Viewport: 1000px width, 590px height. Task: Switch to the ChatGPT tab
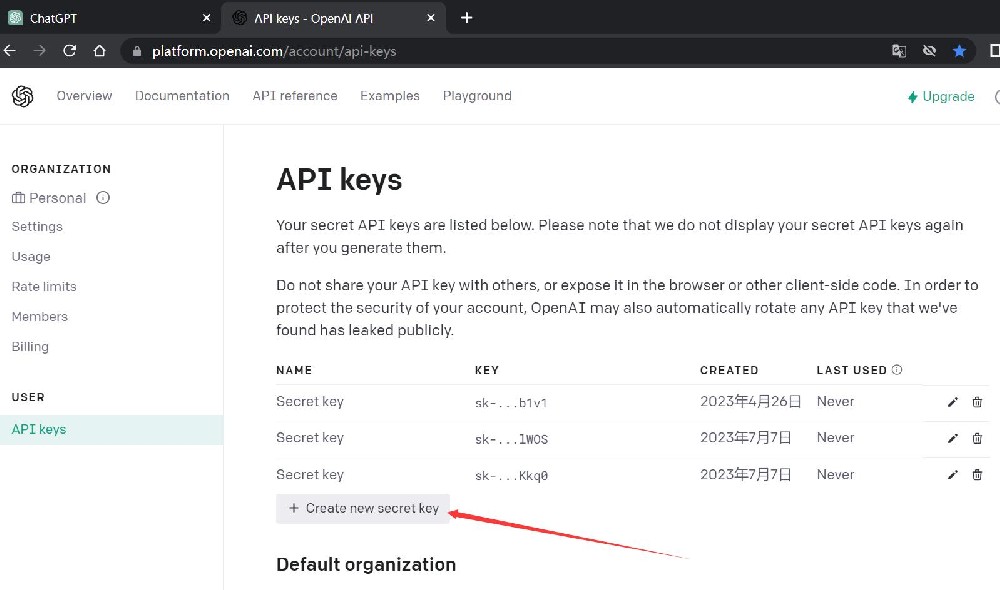tap(110, 18)
